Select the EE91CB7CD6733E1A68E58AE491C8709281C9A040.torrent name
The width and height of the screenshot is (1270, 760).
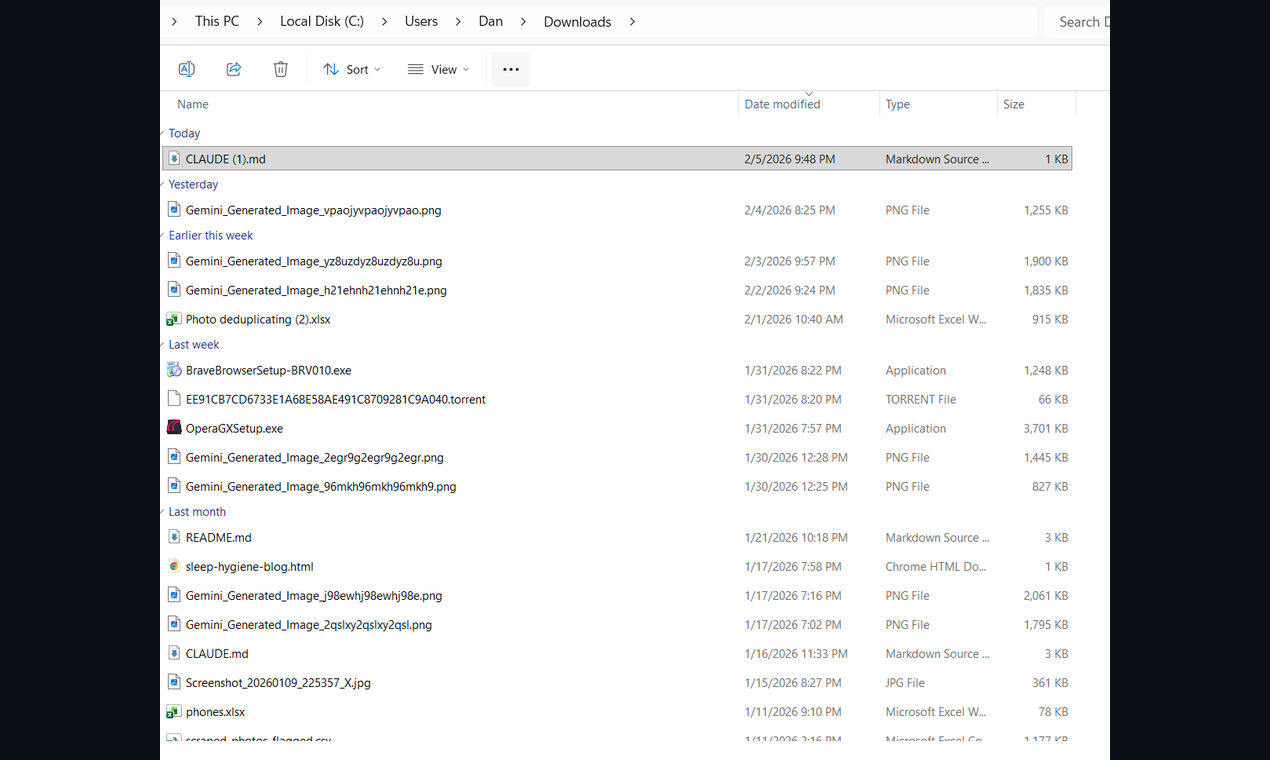tap(336, 399)
